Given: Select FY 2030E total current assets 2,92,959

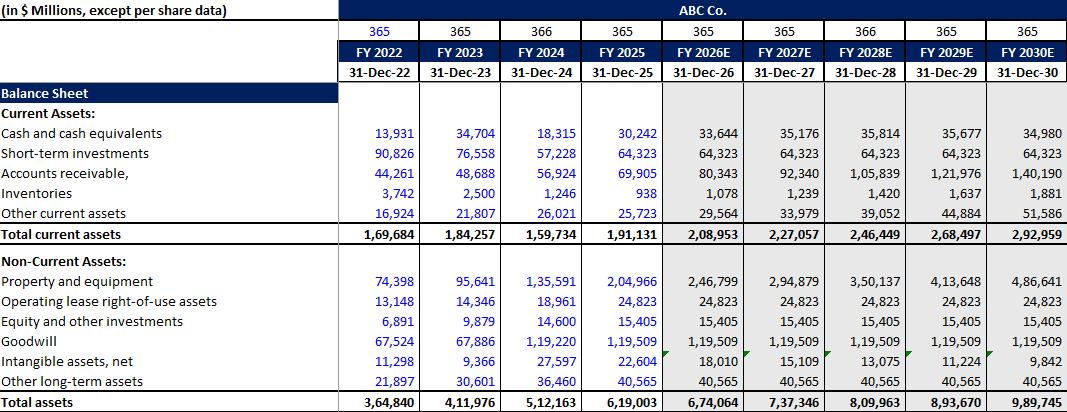Looking at the screenshot, I should [x=1037, y=234].
